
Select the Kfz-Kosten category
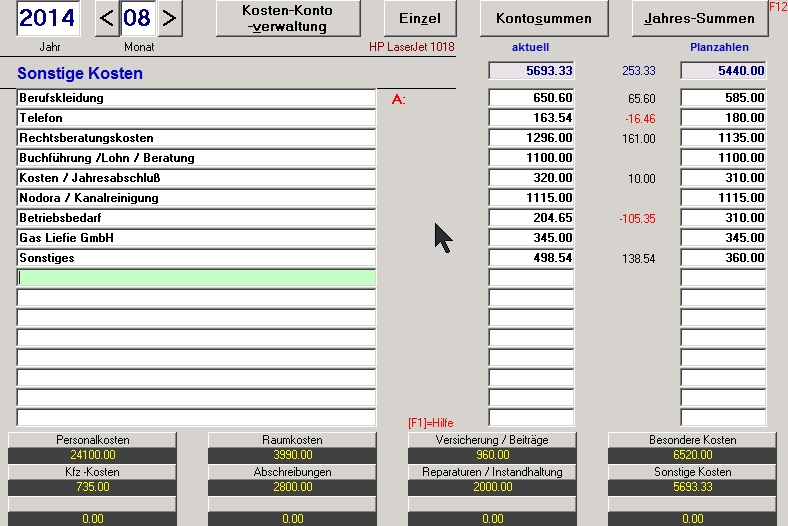point(92,472)
